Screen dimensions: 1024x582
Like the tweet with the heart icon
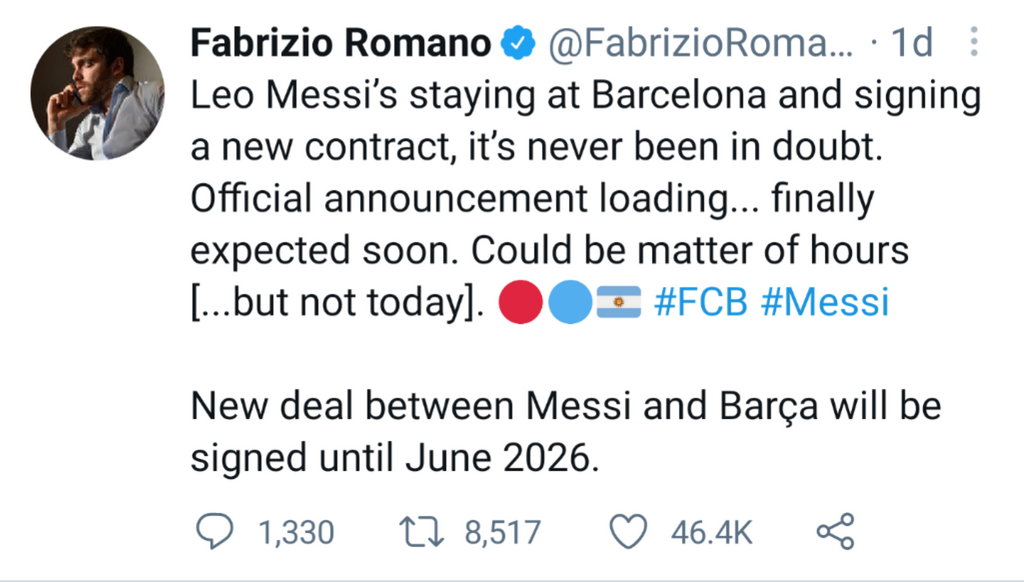(628, 531)
